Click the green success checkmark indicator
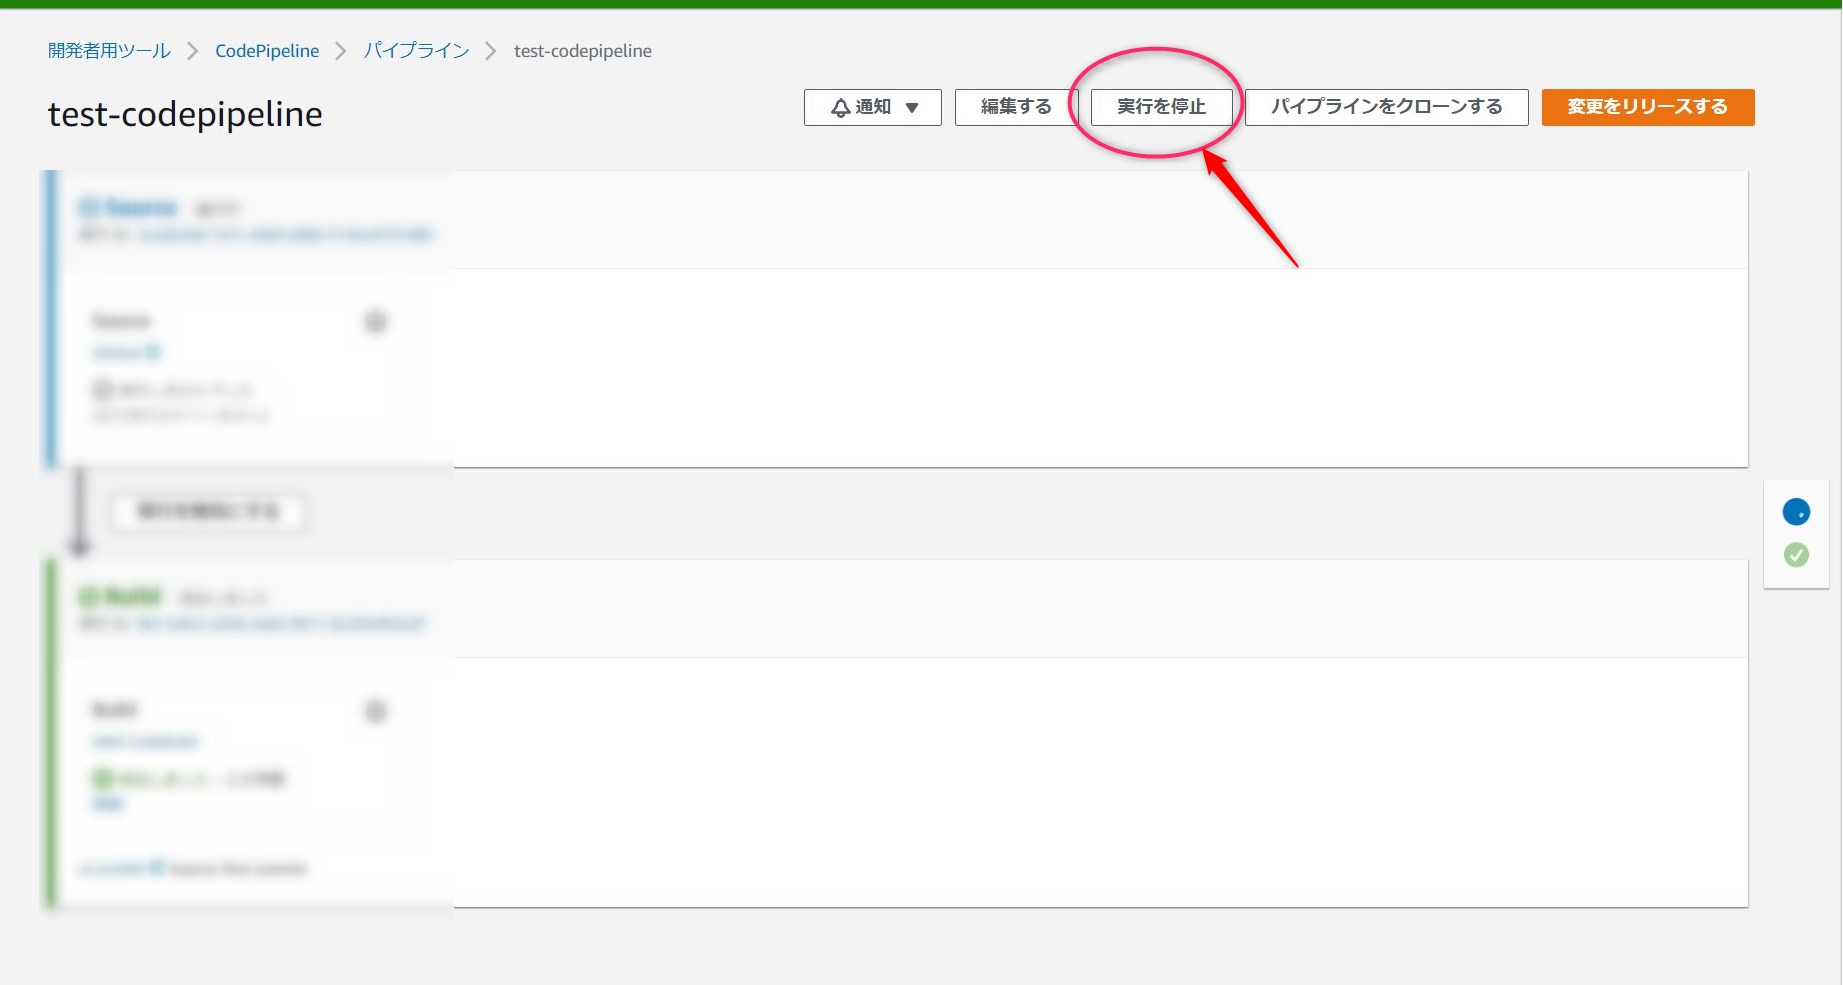1843x985 pixels. coord(1796,555)
